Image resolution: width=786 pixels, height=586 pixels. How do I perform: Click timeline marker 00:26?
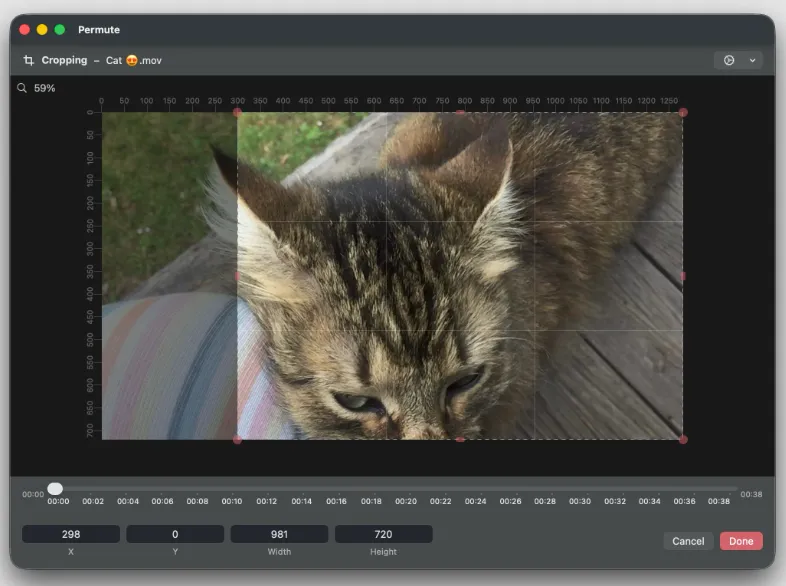pyautogui.click(x=510, y=501)
